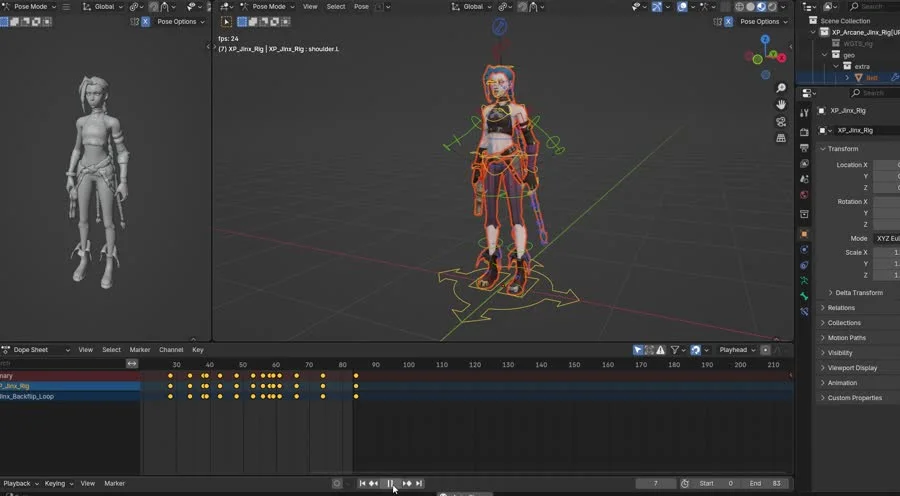Image resolution: width=900 pixels, height=496 pixels.
Task: Click the current frame field showing 7
Action: click(655, 483)
